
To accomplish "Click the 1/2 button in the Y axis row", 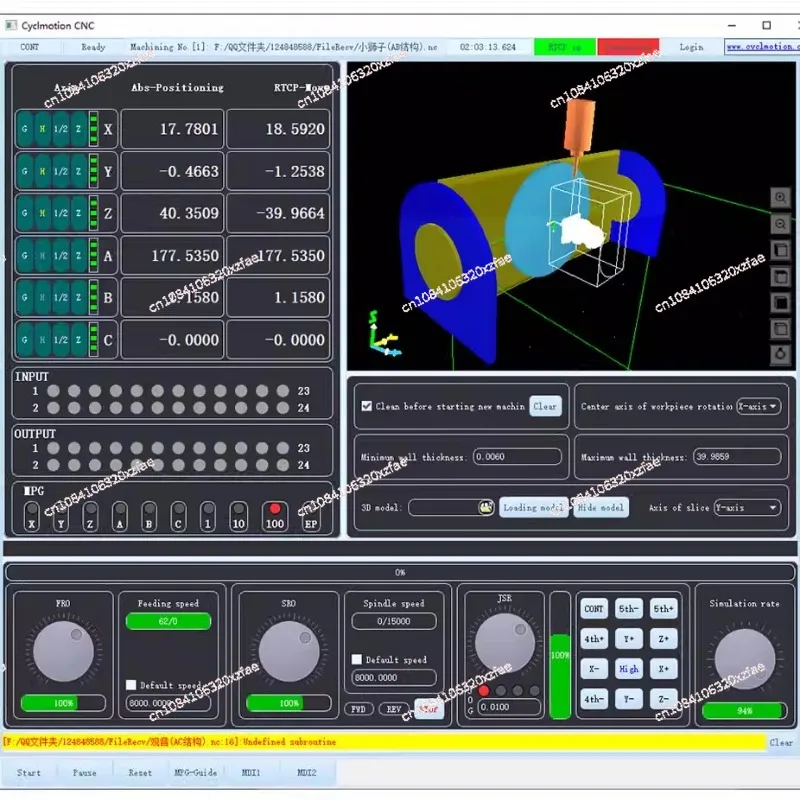I will pyautogui.click(x=61, y=171).
